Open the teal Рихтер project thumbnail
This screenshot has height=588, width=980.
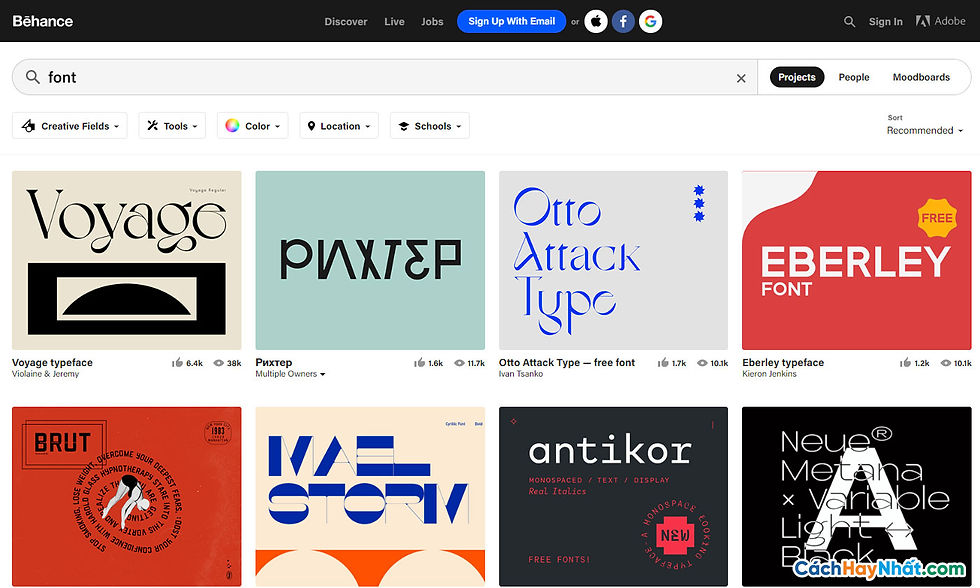(370, 261)
